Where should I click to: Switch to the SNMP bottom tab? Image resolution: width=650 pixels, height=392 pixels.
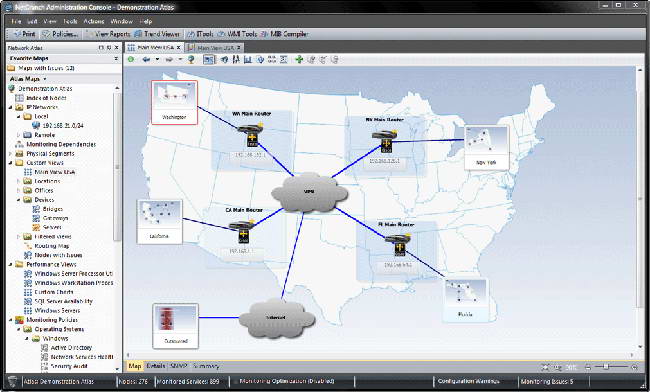179,366
